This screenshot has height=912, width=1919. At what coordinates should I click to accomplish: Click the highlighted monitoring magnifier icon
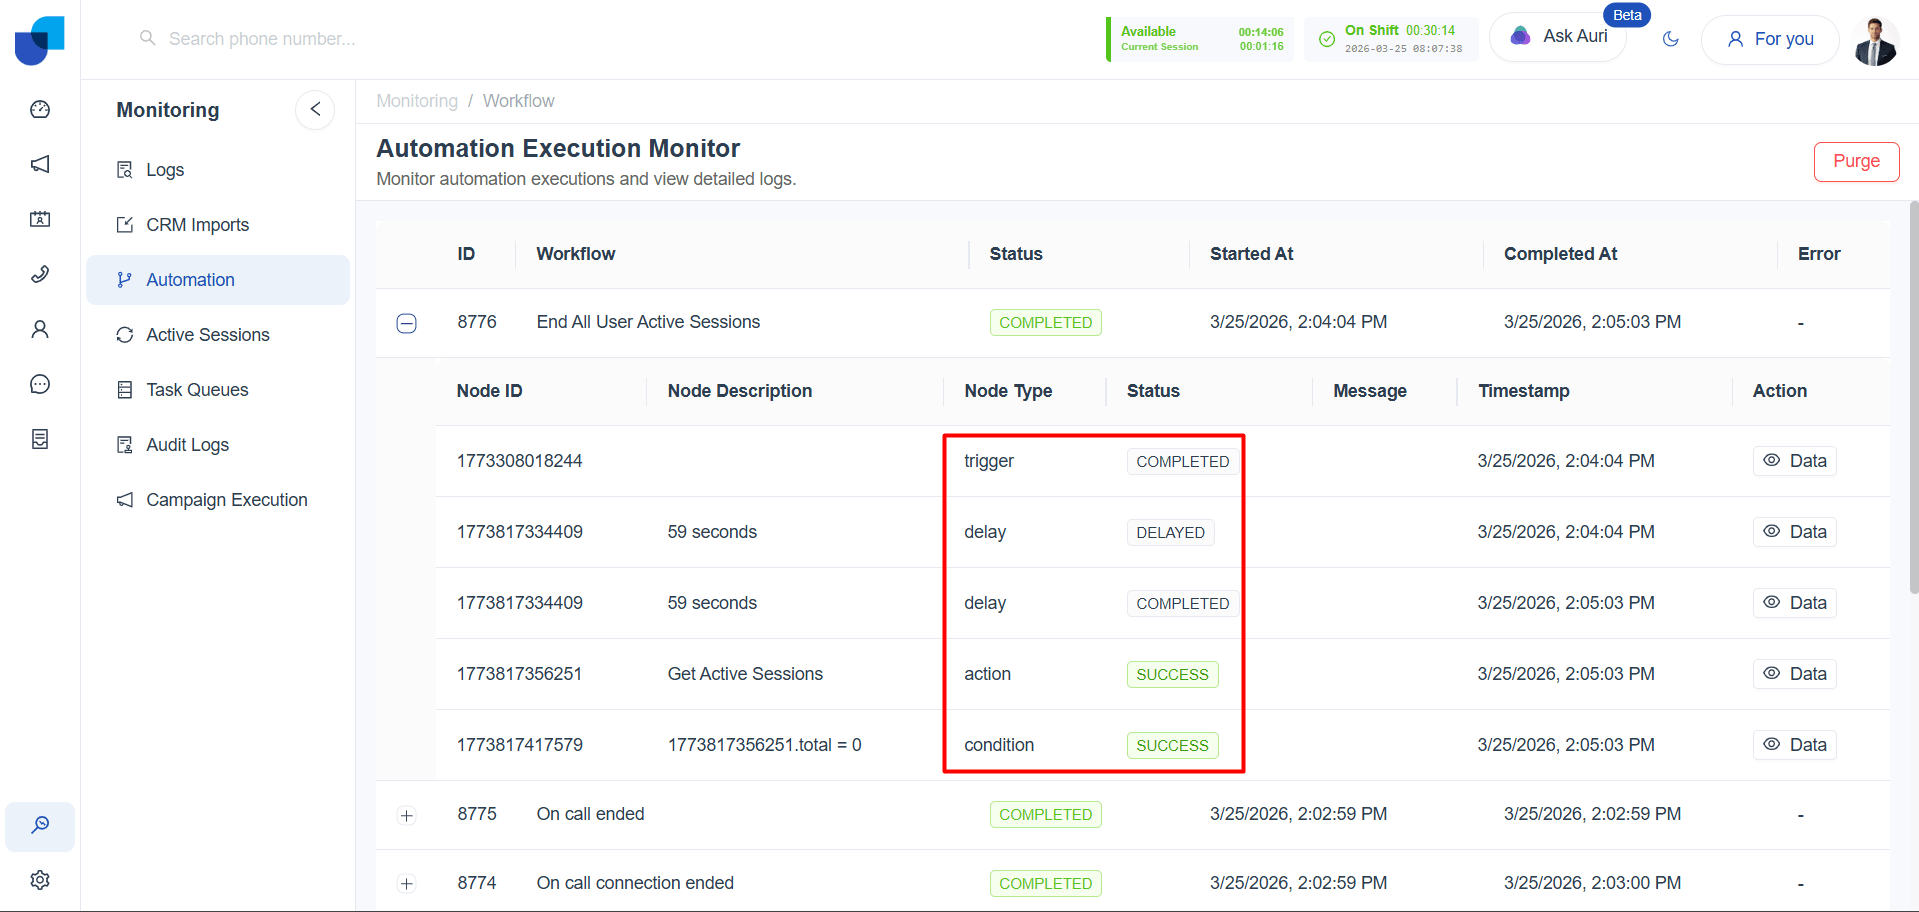coord(40,825)
